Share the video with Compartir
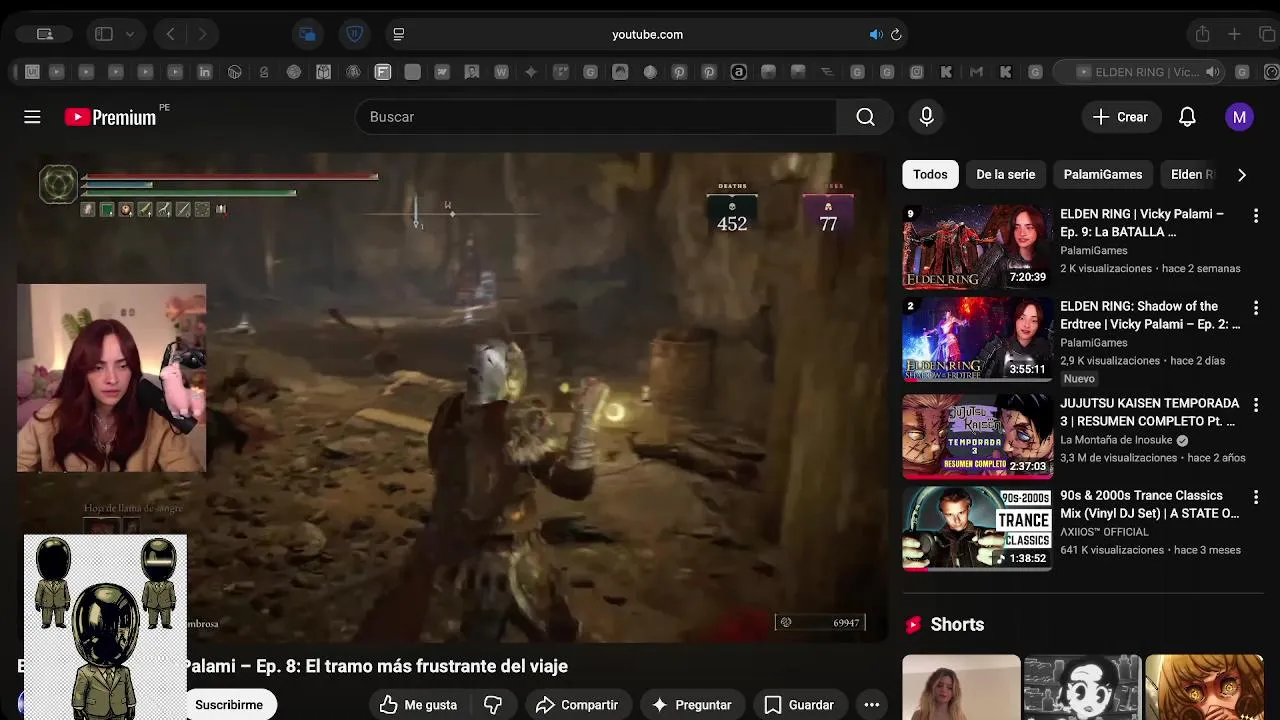 pyautogui.click(x=577, y=705)
